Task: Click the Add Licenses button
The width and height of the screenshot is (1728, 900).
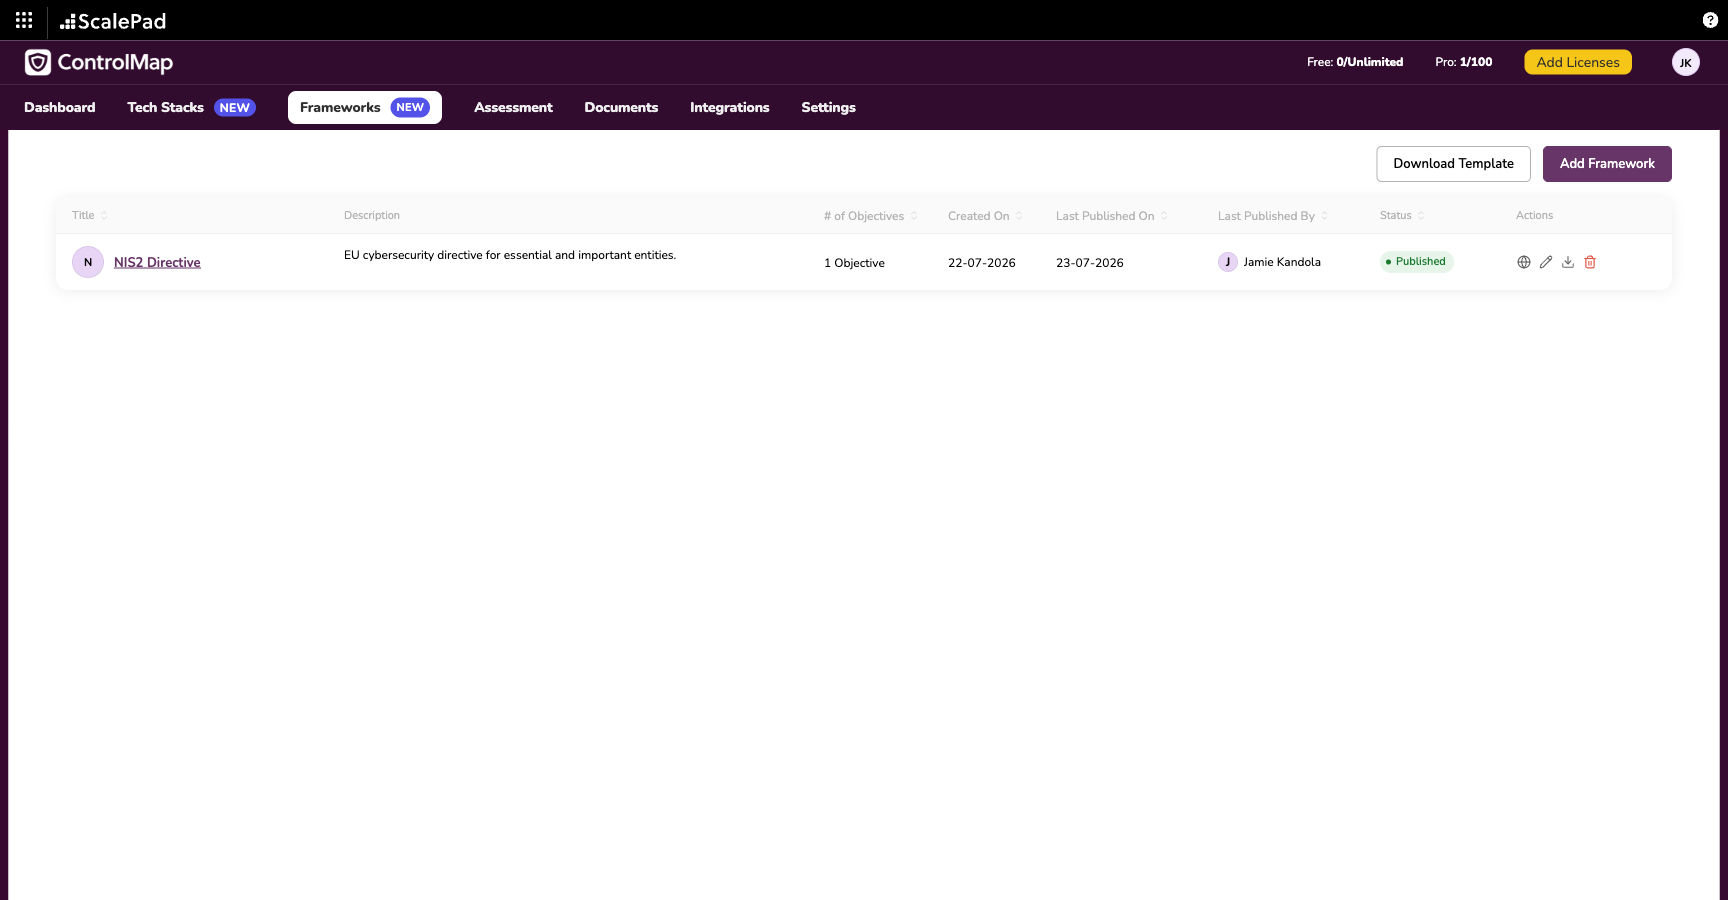Action: coord(1578,62)
